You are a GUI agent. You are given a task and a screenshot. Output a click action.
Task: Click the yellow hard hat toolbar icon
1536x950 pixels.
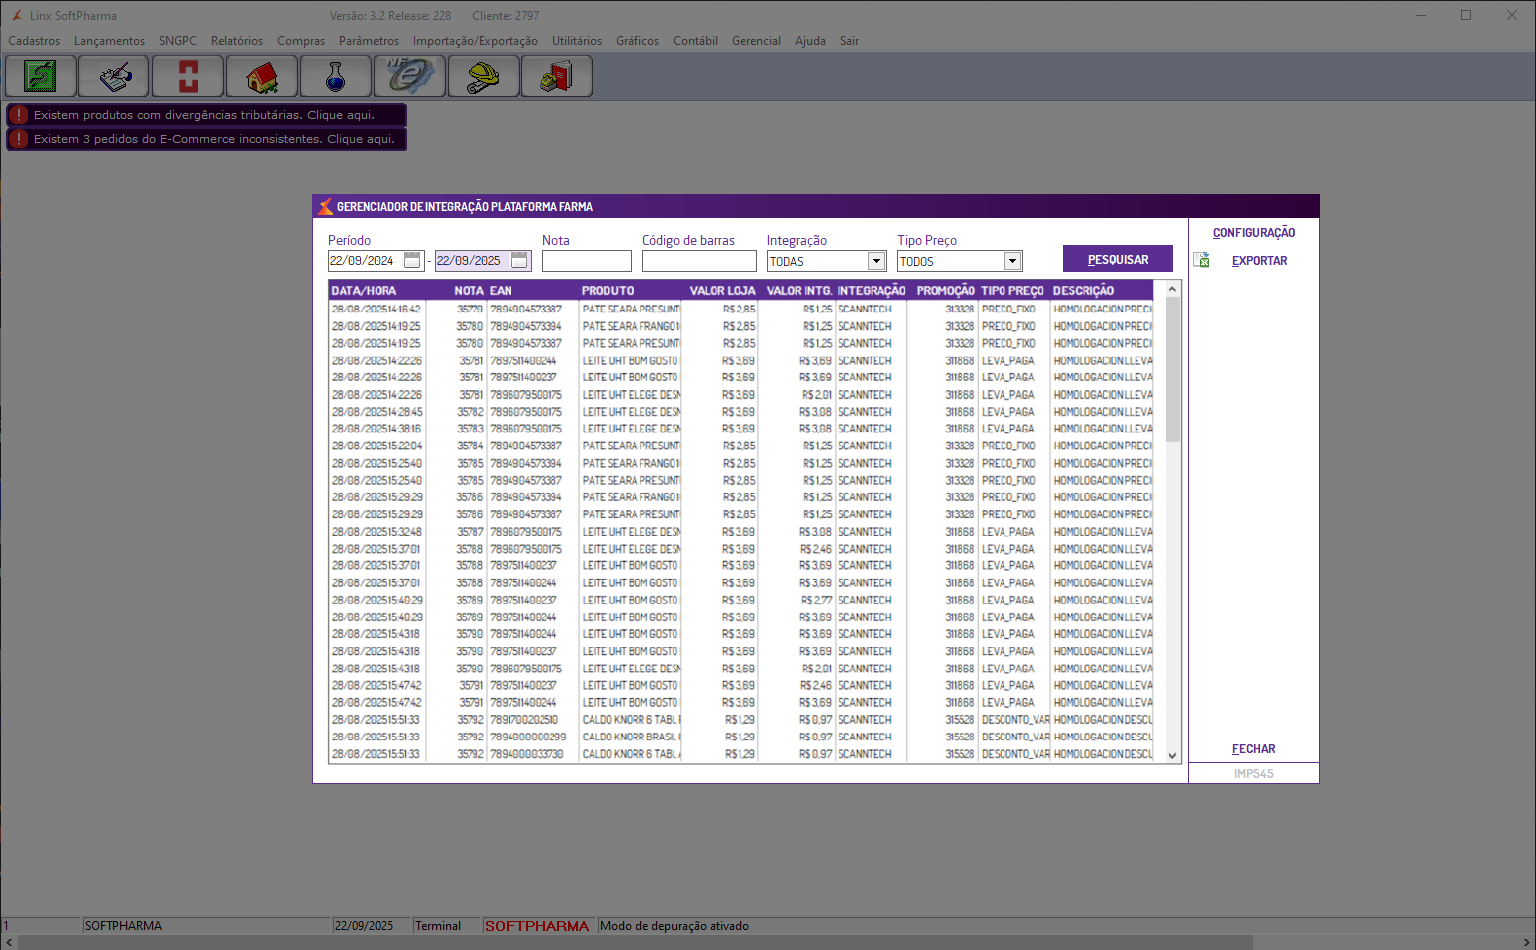point(483,76)
